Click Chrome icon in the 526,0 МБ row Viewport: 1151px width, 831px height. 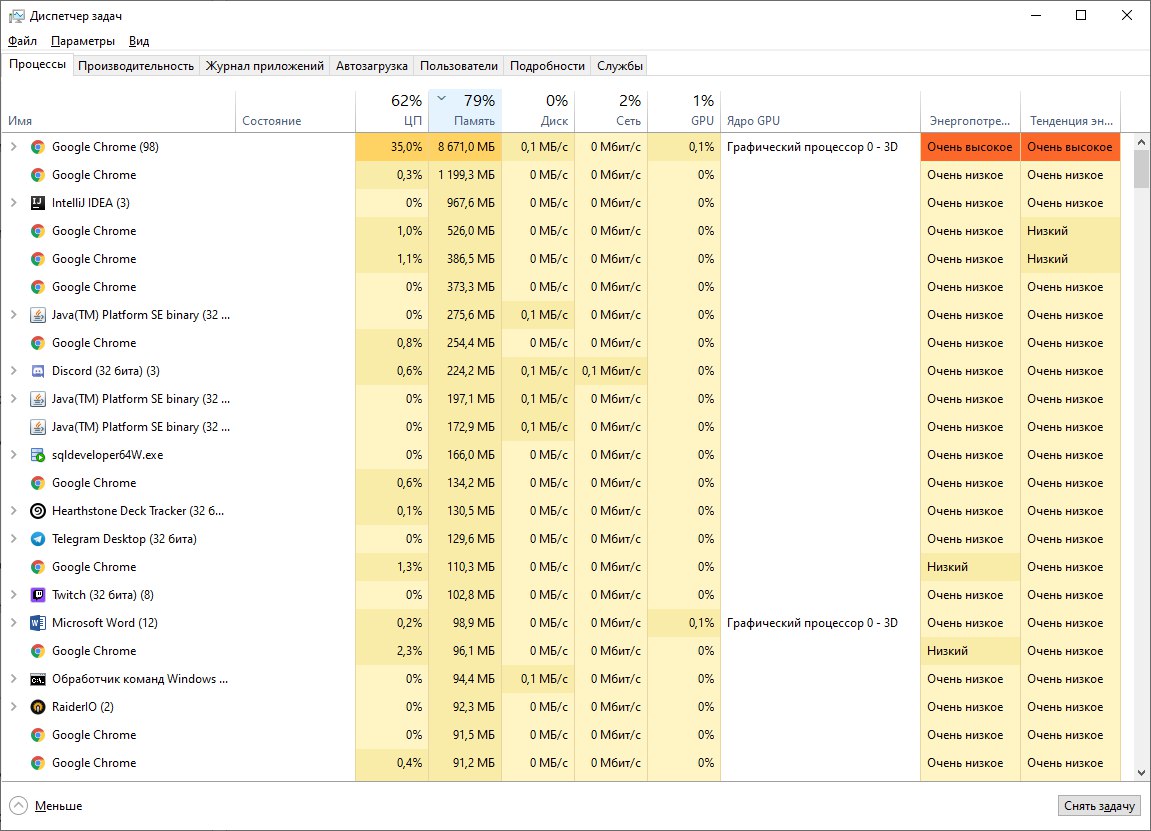[x=37, y=231]
